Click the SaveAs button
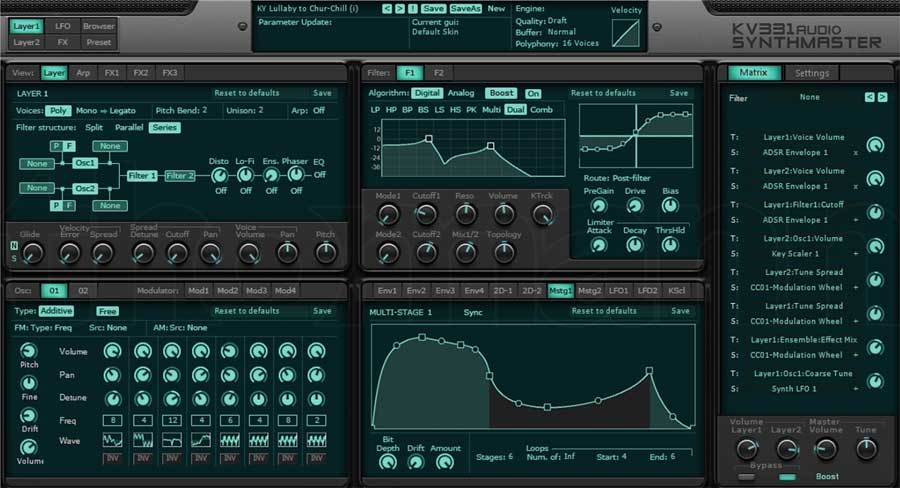 465,9
